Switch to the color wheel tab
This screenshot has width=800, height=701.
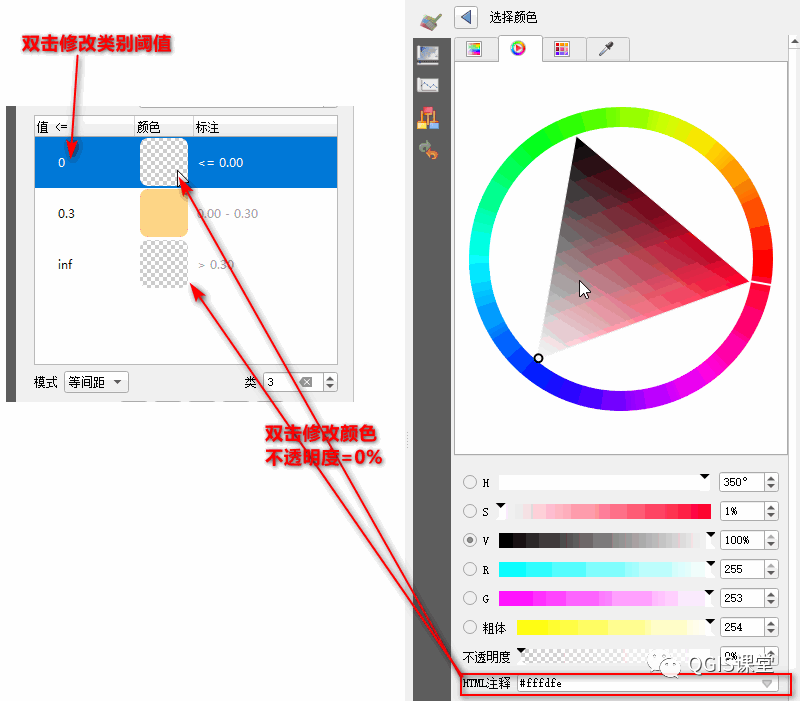518,48
